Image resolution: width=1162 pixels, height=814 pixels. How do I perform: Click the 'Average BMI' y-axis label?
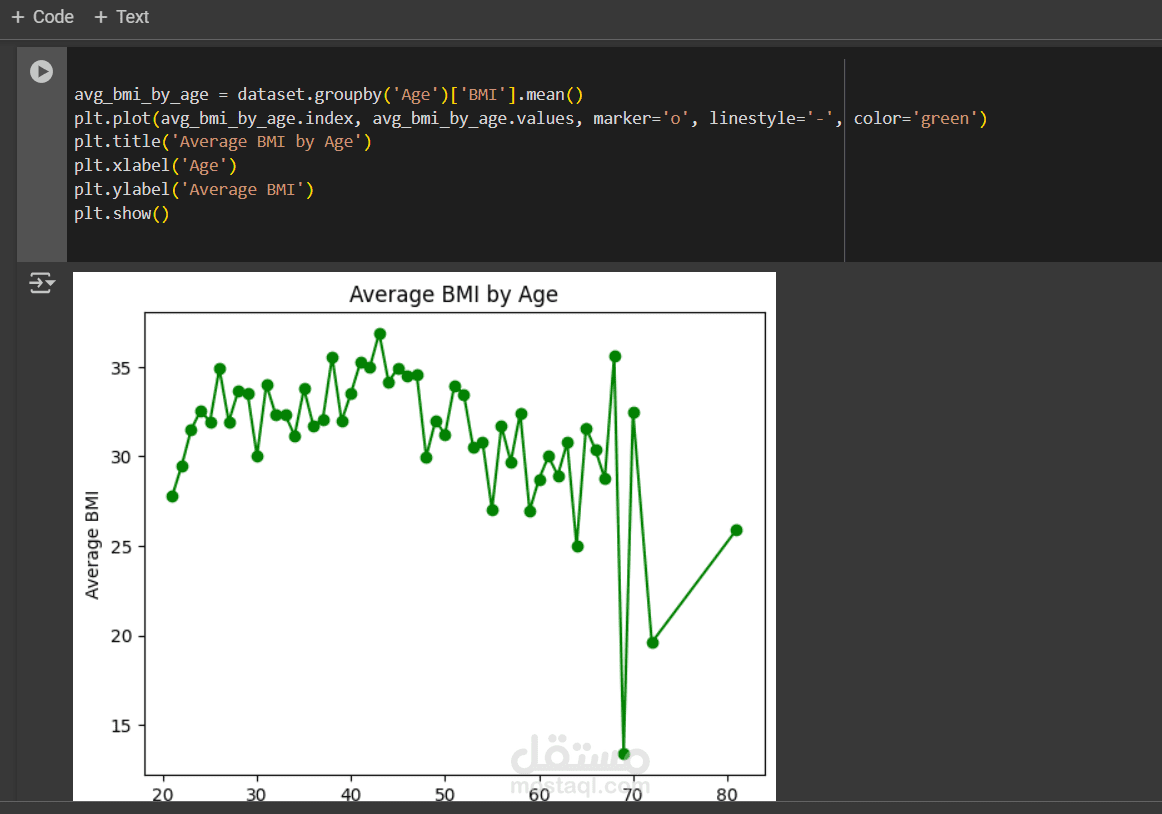click(92, 545)
